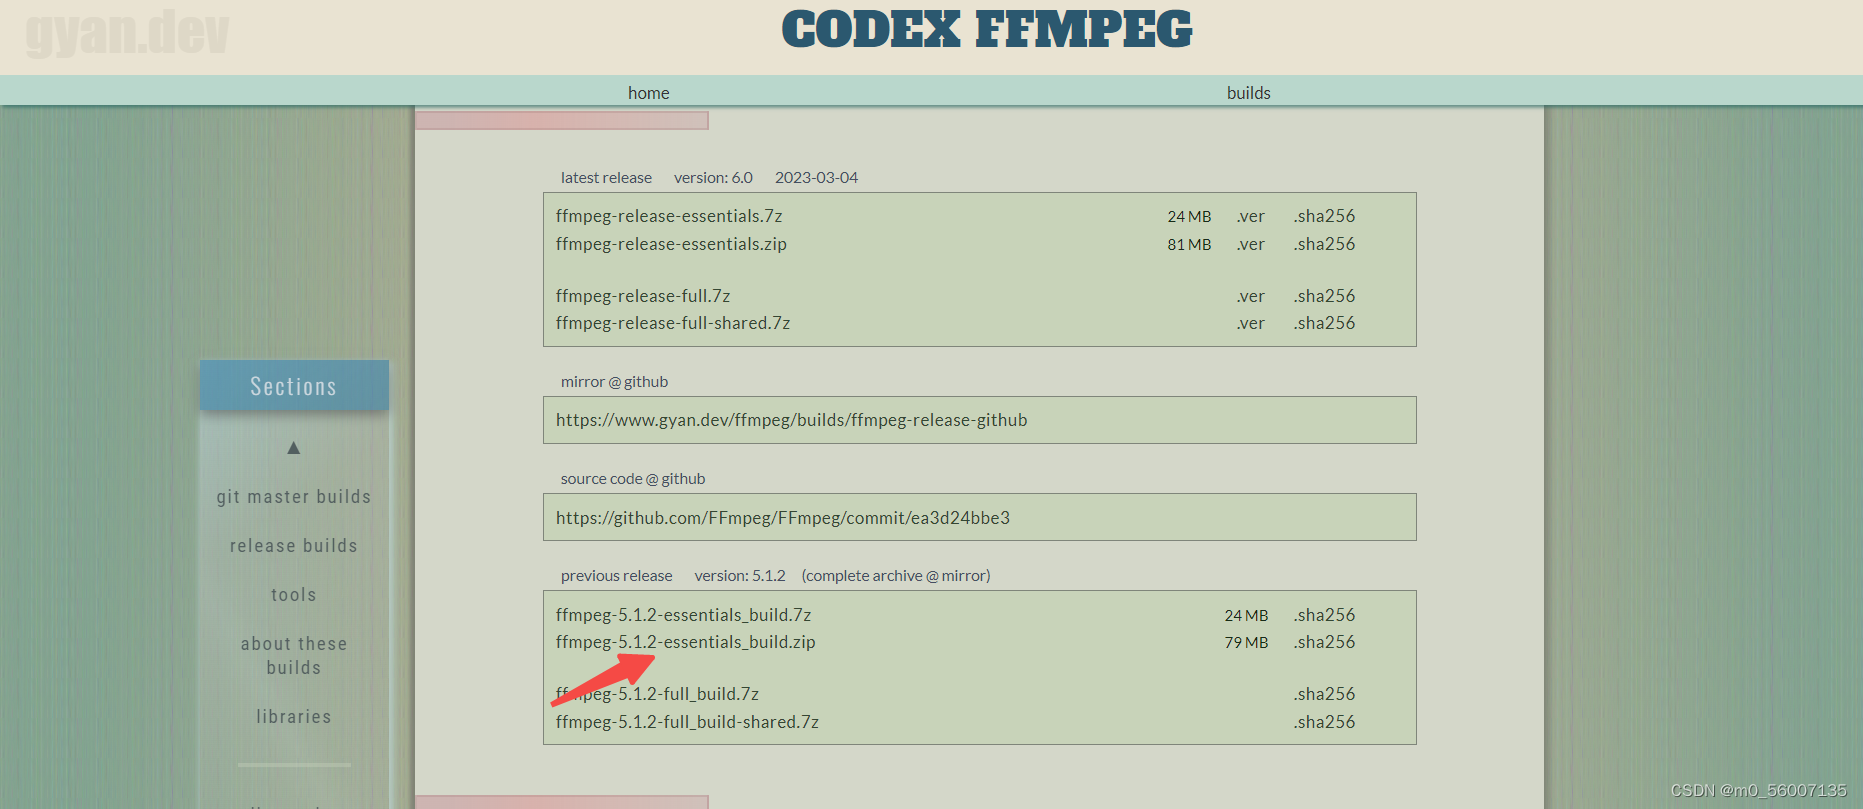Open .sha256 for ffmpeg-release-full.7z
Screen dimensions: 1863x809
[1324, 296]
